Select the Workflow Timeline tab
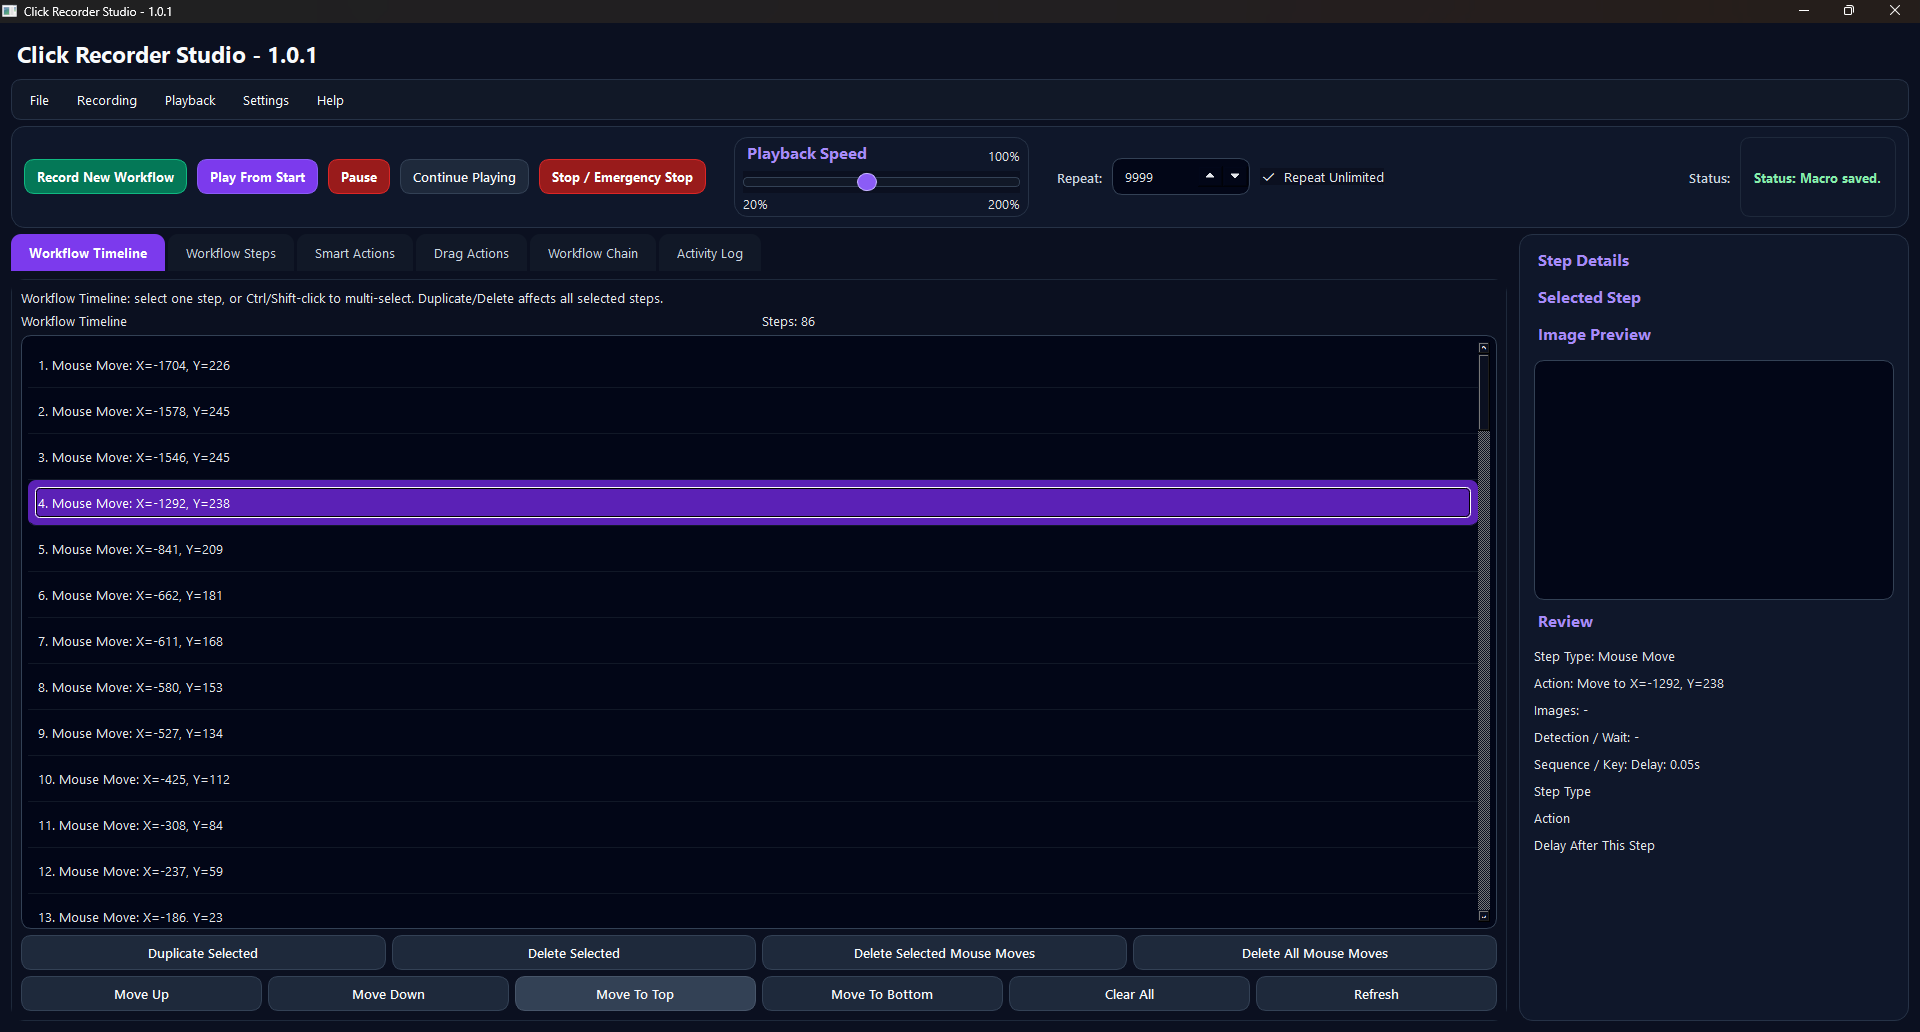Screen dimensions: 1920x1032 [88, 253]
